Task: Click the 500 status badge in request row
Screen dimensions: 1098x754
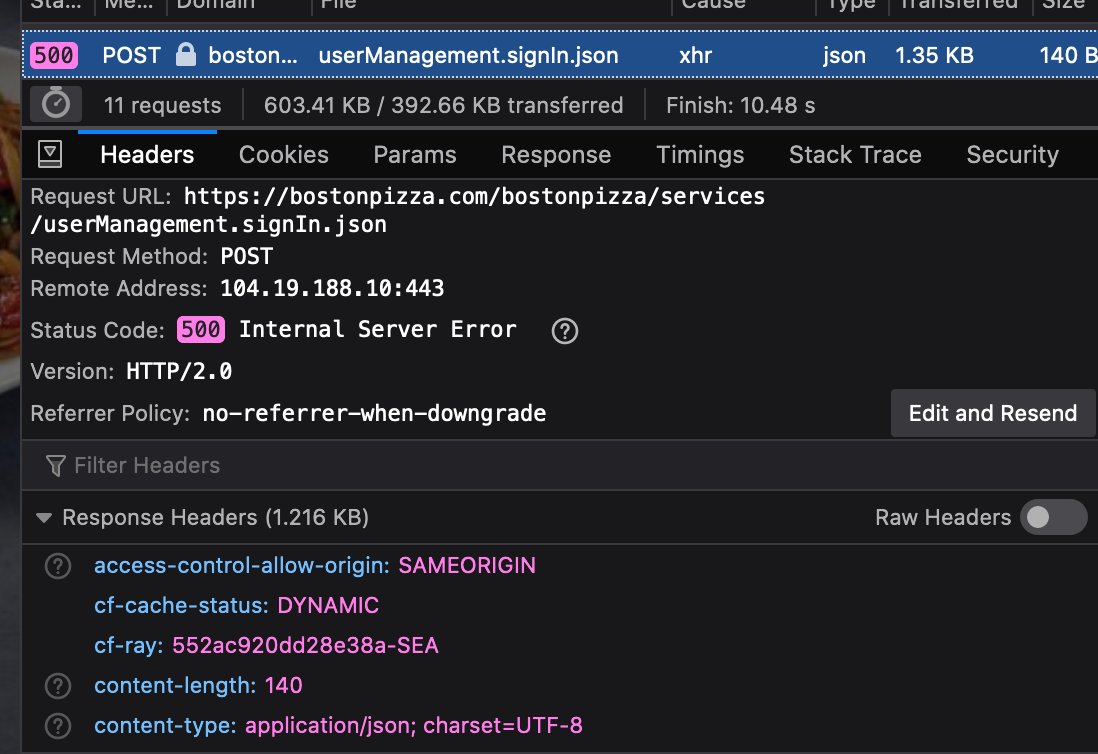Action: tap(54, 55)
